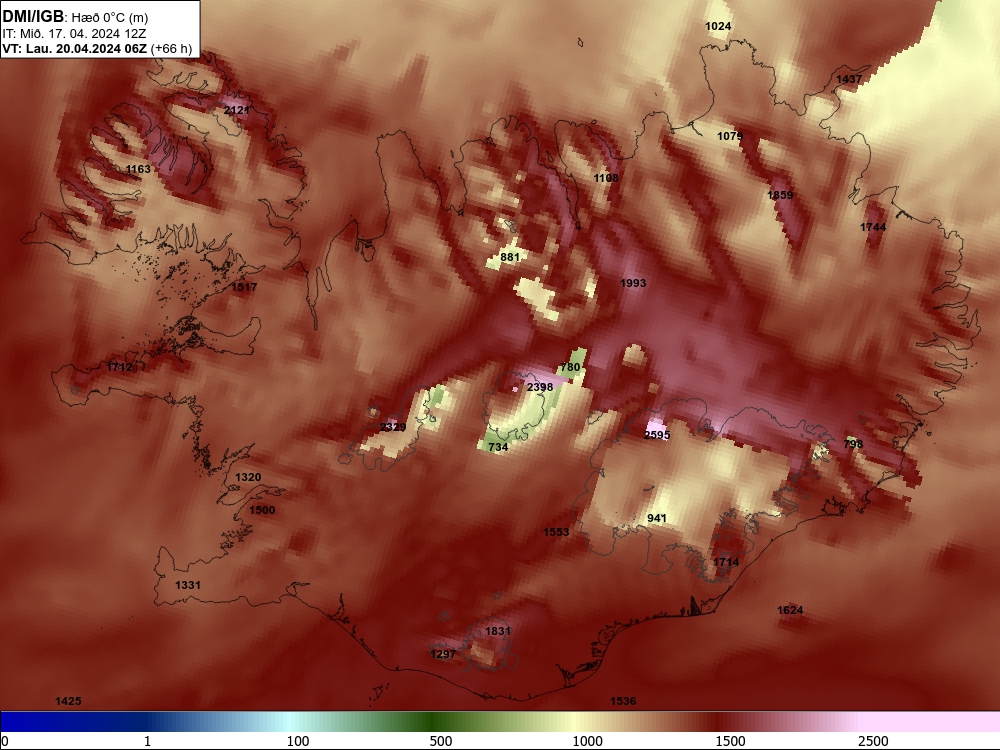Click the map value 1859
Viewport: 1000px width, 750px height.
coord(780,195)
